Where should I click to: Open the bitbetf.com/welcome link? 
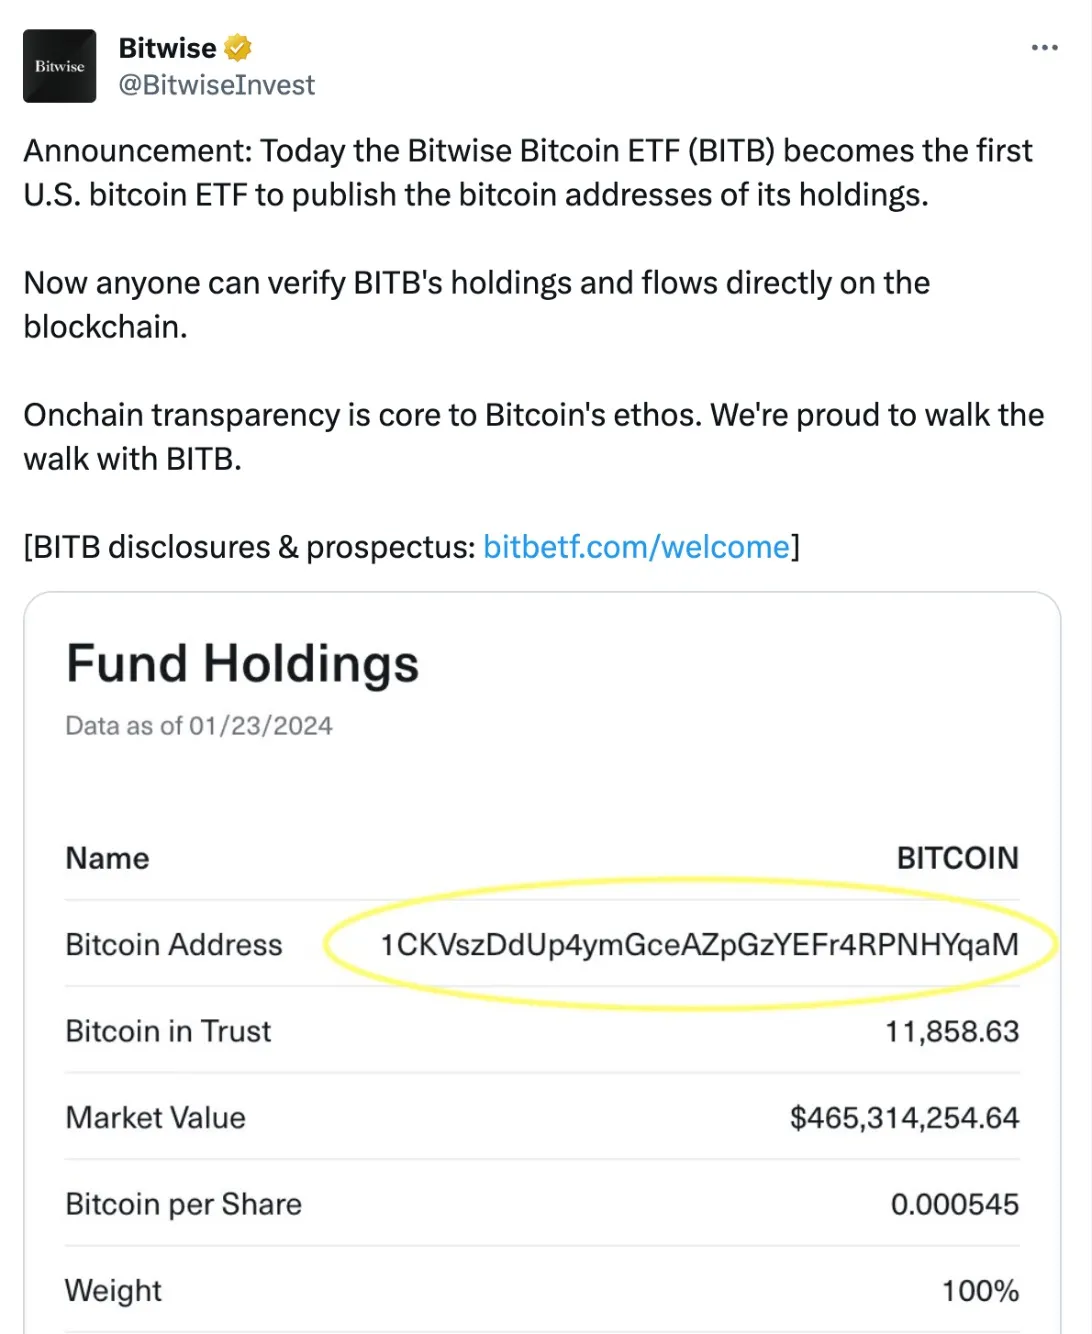click(x=635, y=547)
